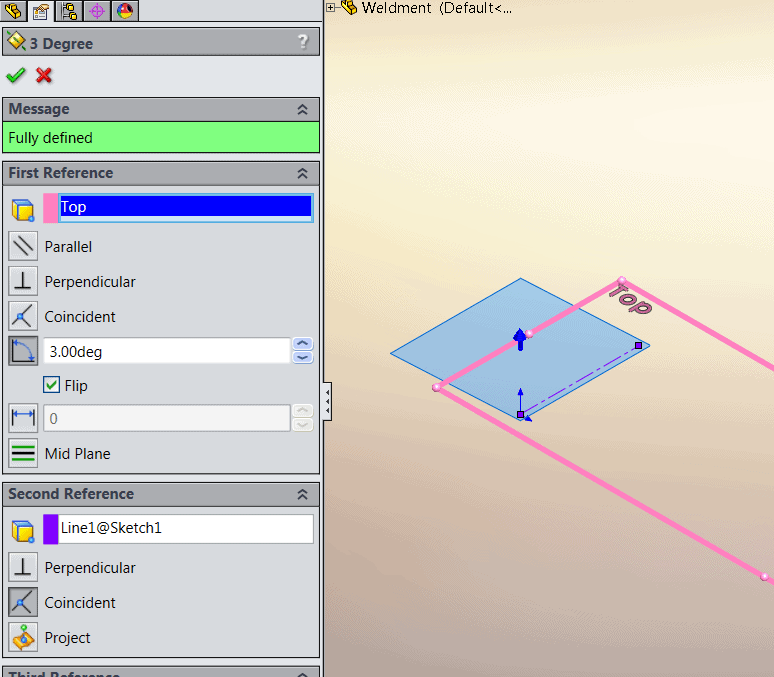The height and width of the screenshot is (677, 774).
Task: Accept the plane with green checkmark
Action: point(16,76)
